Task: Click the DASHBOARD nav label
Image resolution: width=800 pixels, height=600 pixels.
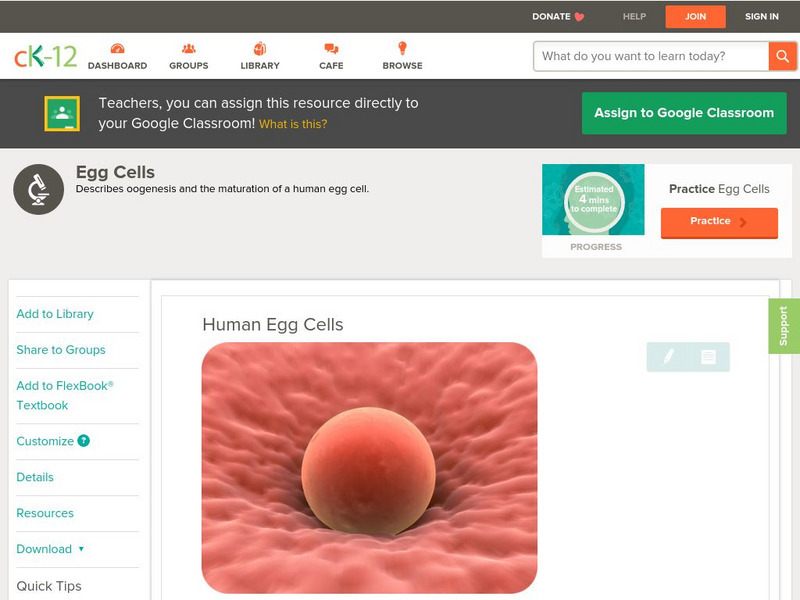Action: [117, 66]
